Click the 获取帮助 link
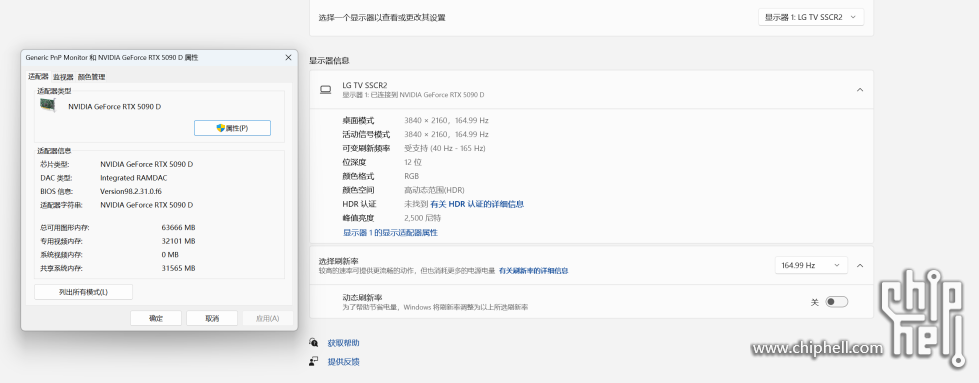This screenshot has width=979, height=383. [343, 343]
